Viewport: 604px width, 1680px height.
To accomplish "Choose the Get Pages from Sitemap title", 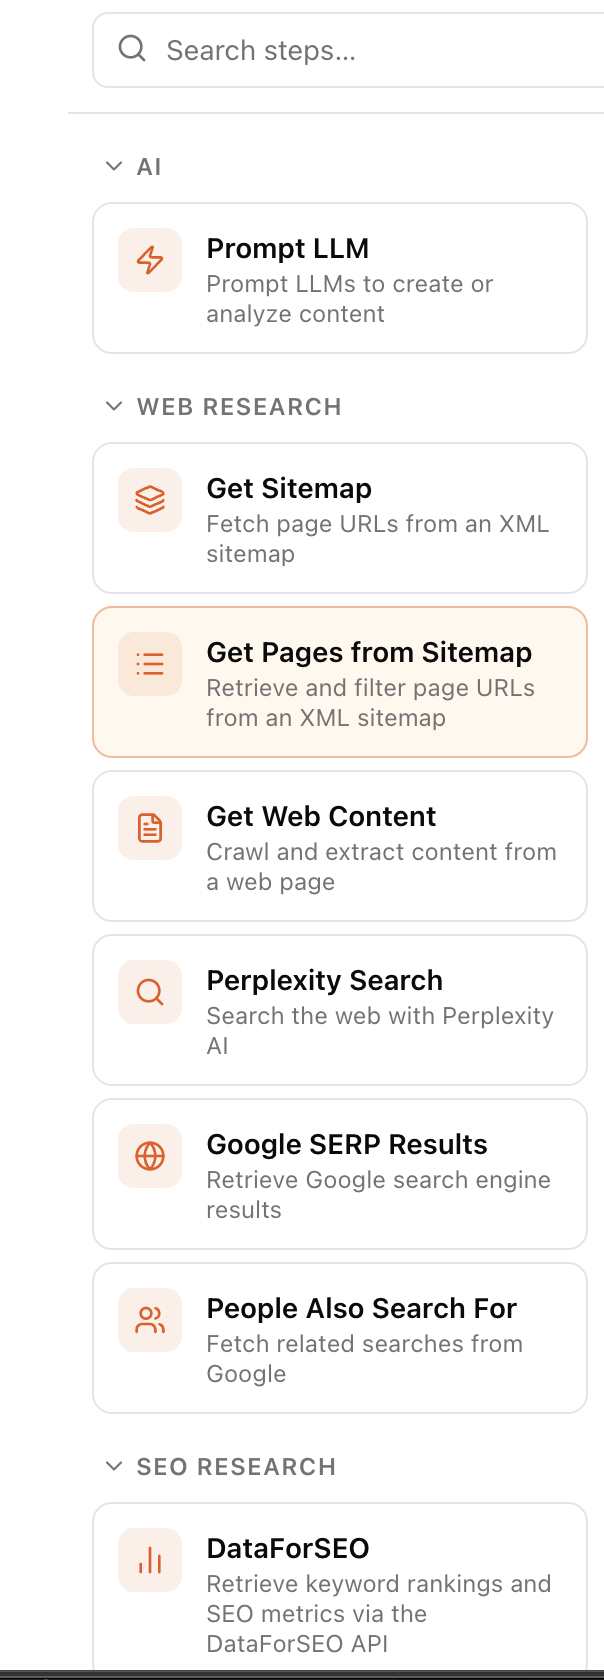I will click(x=369, y=653).
